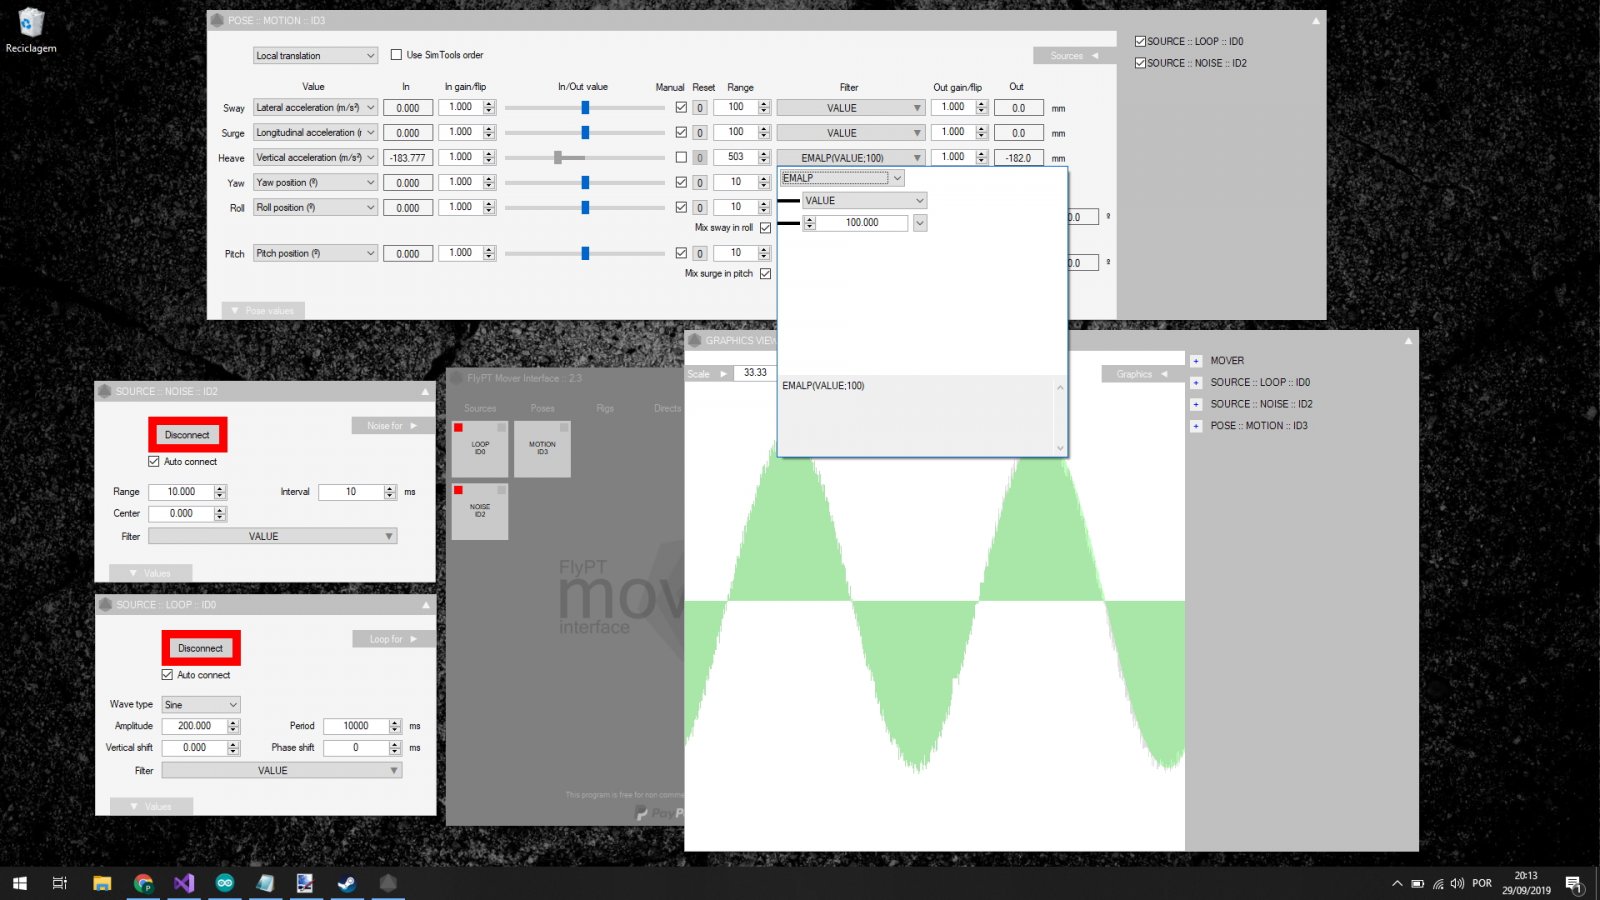1600x900 pixels.
Task: Expand the MOVER plus icon in graphics list
Action: click(1196, 361)
